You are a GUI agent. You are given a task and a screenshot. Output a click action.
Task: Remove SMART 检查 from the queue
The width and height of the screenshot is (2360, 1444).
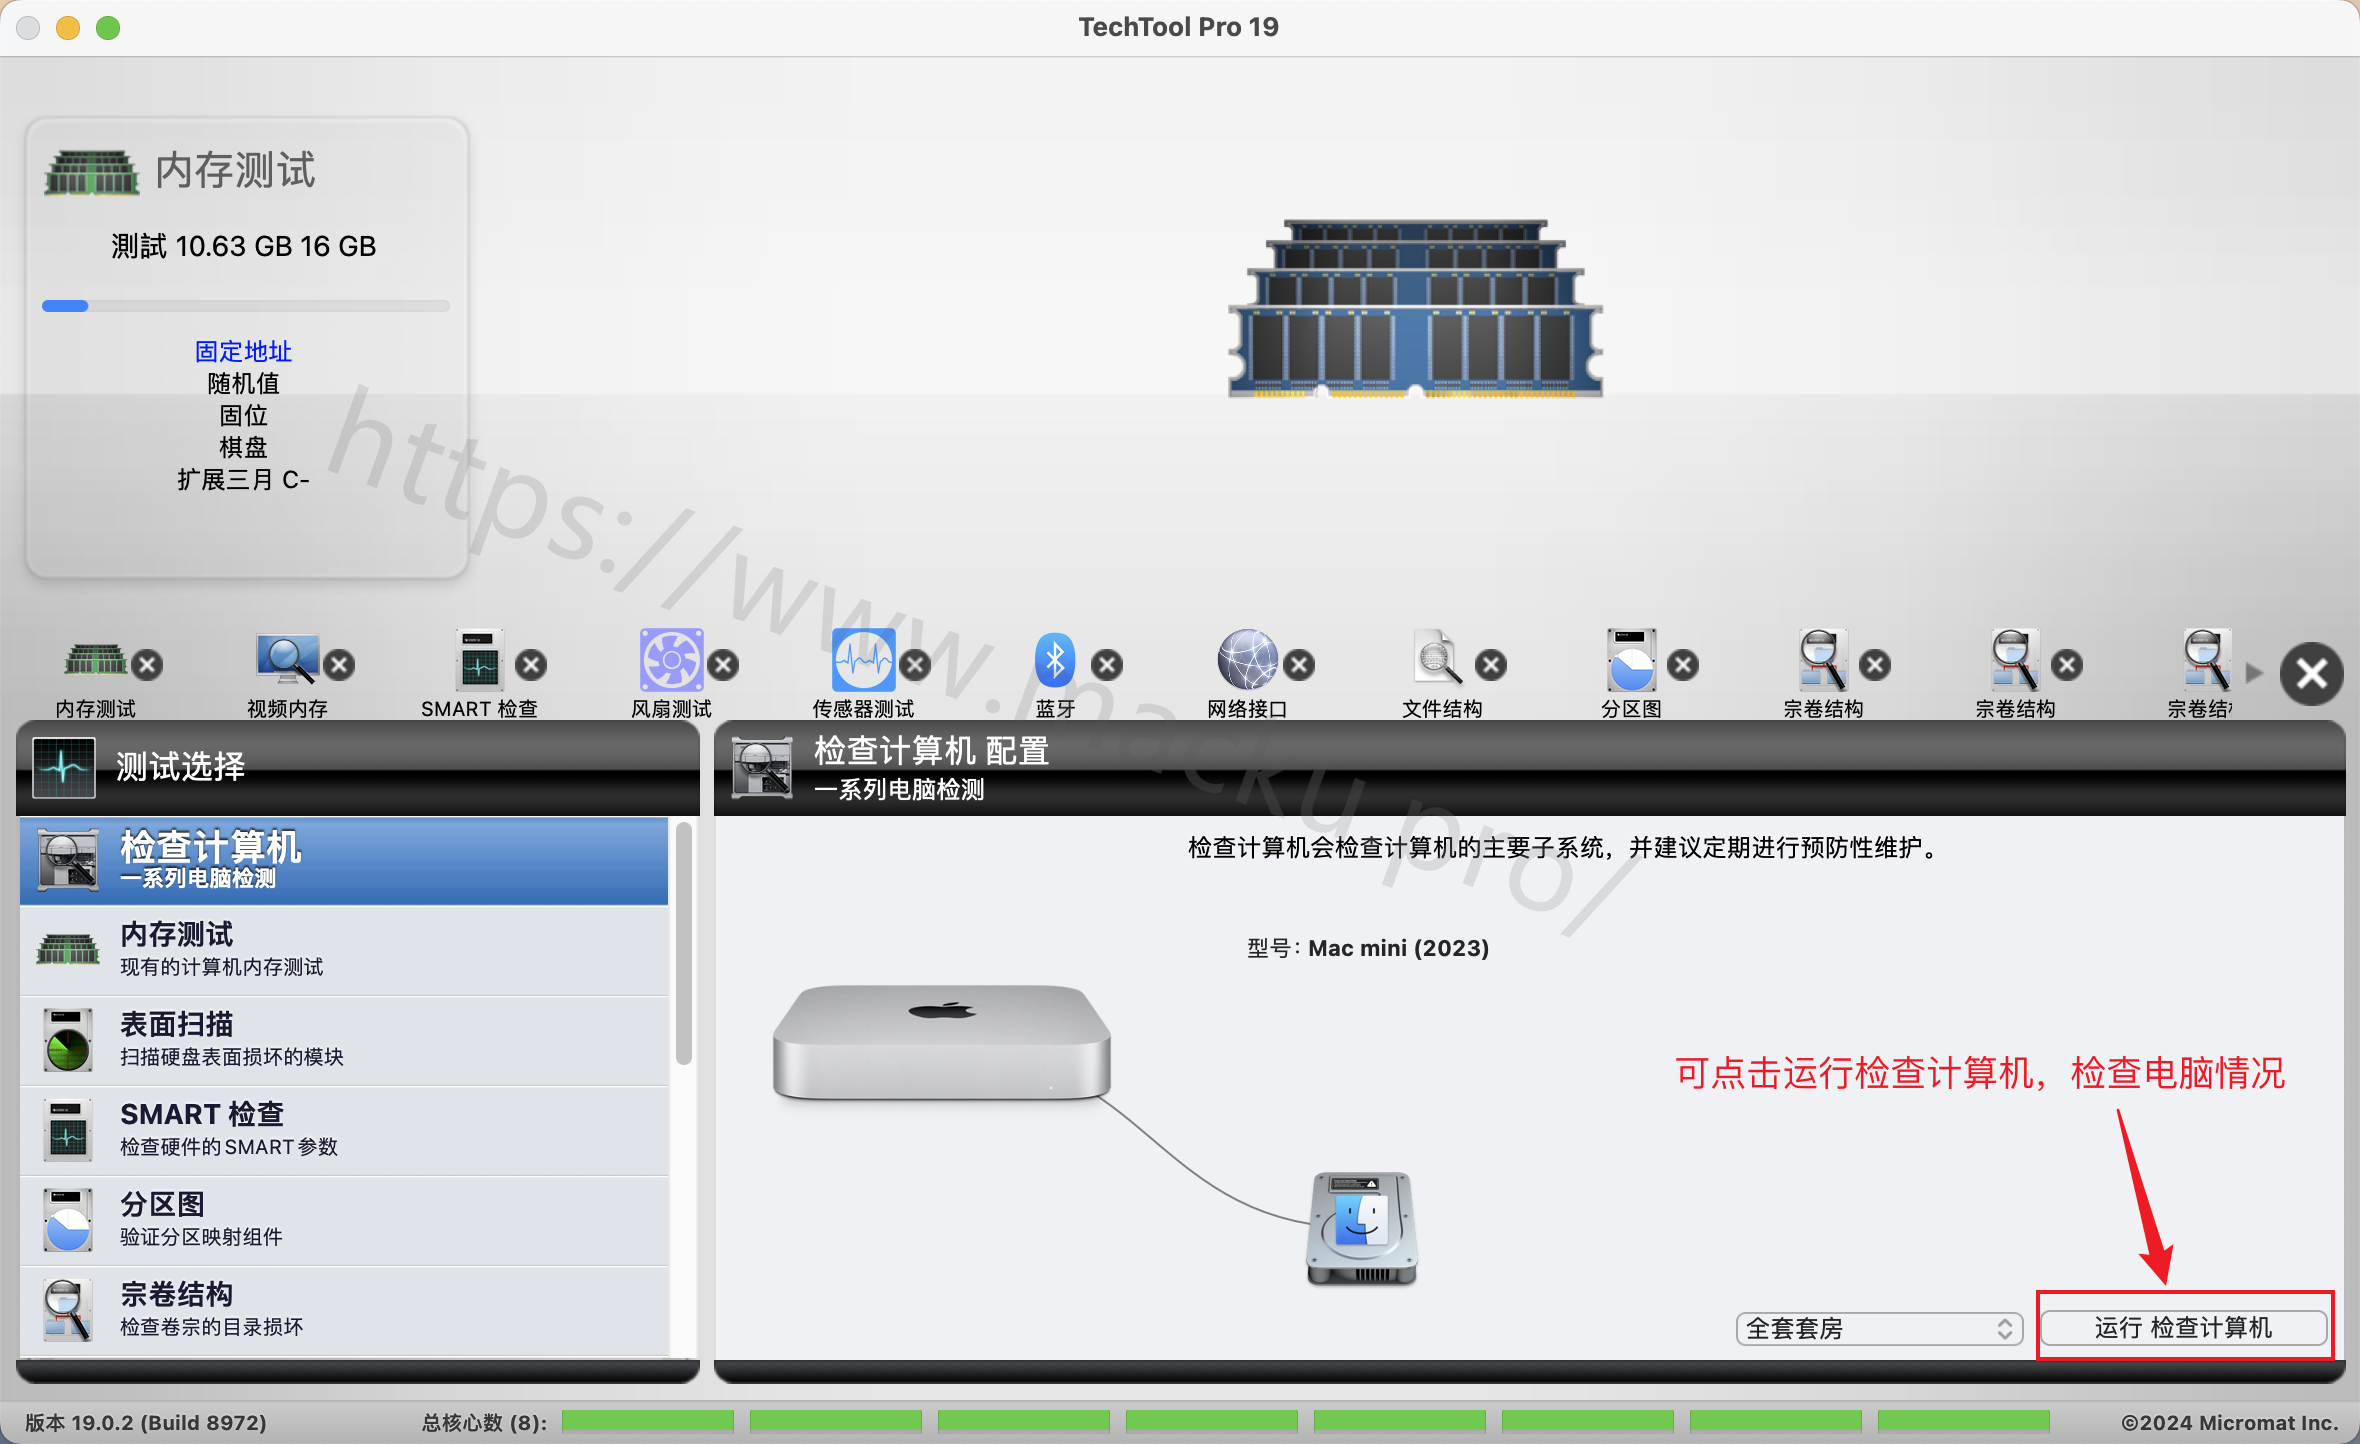click(531, 665)
